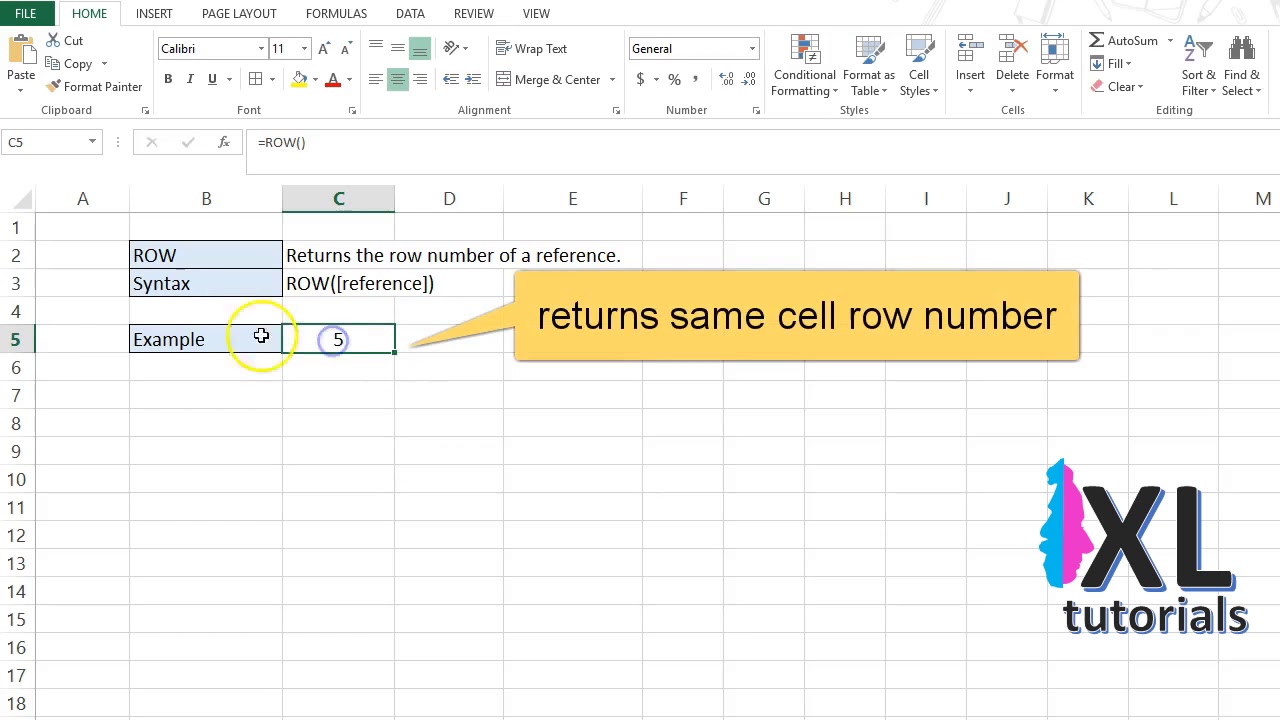
Task: Switch to the VIEW tab
Action: click(536, 14)
